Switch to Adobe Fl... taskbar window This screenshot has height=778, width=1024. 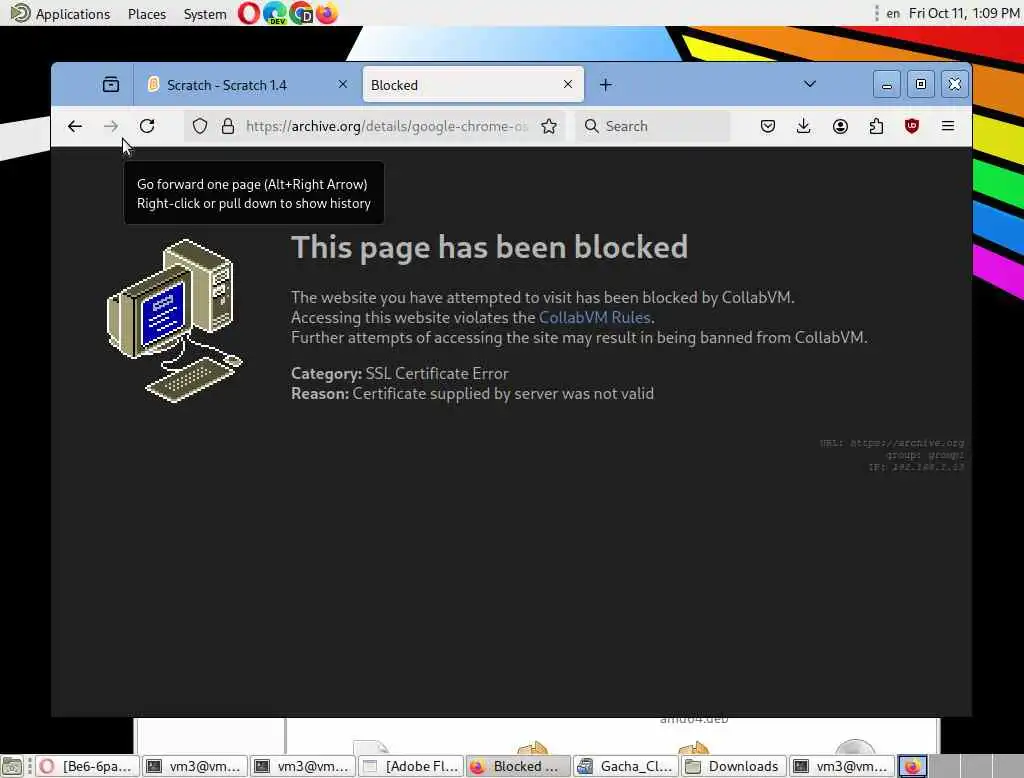pyautogui.click(x=411, y=766)
